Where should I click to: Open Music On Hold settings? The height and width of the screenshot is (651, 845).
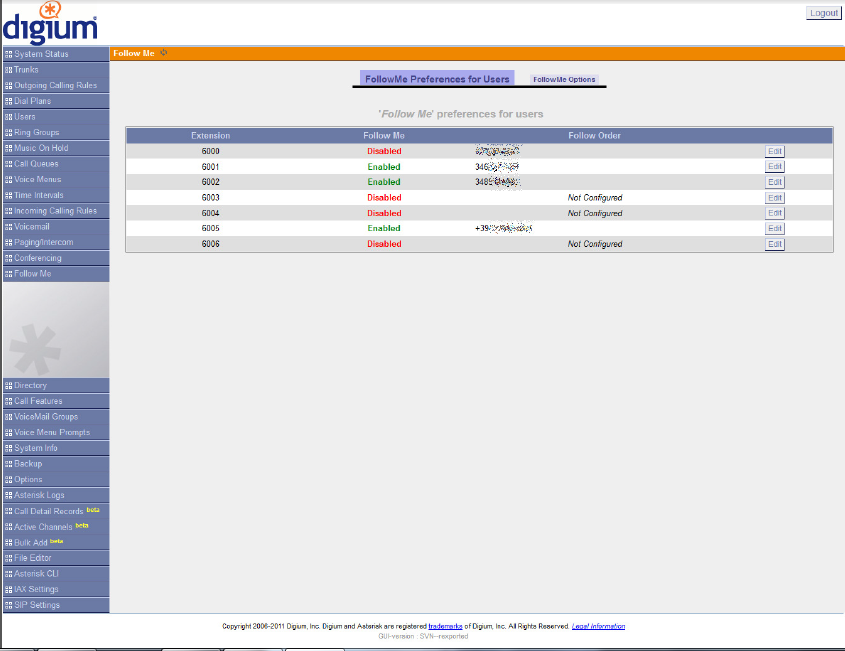(56, 148)
